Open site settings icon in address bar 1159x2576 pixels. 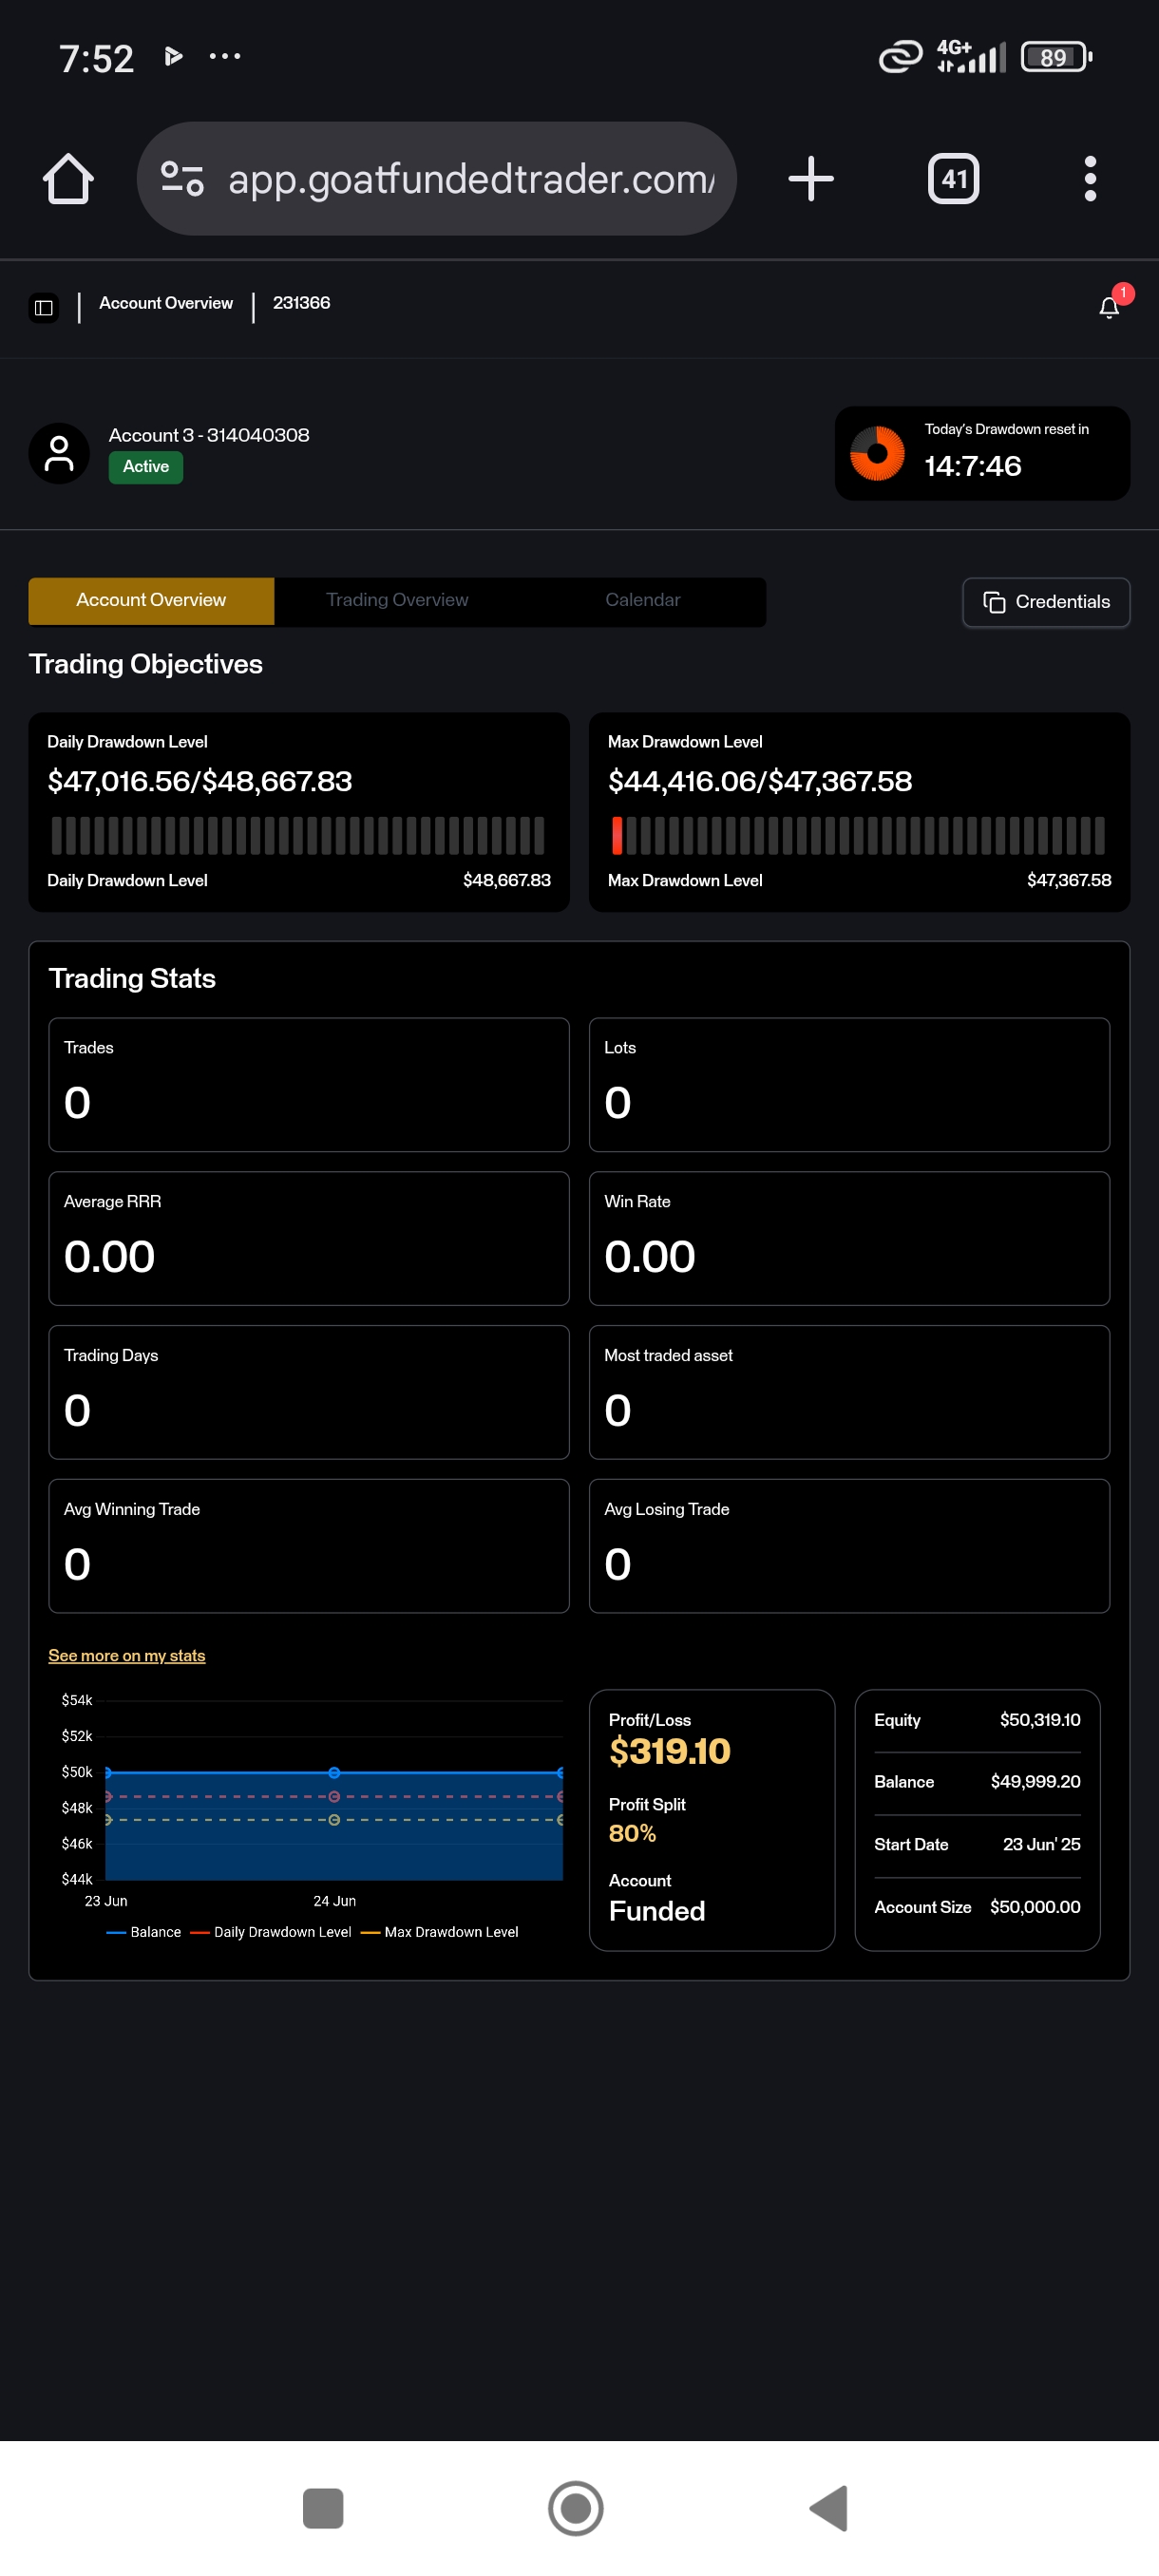[x=182, y=179]
